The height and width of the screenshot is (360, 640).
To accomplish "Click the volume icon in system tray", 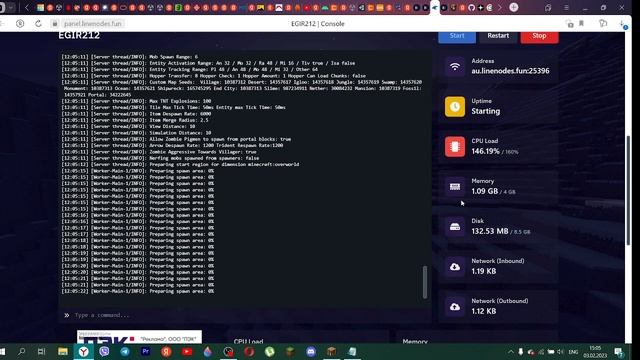I will [560, 352].
